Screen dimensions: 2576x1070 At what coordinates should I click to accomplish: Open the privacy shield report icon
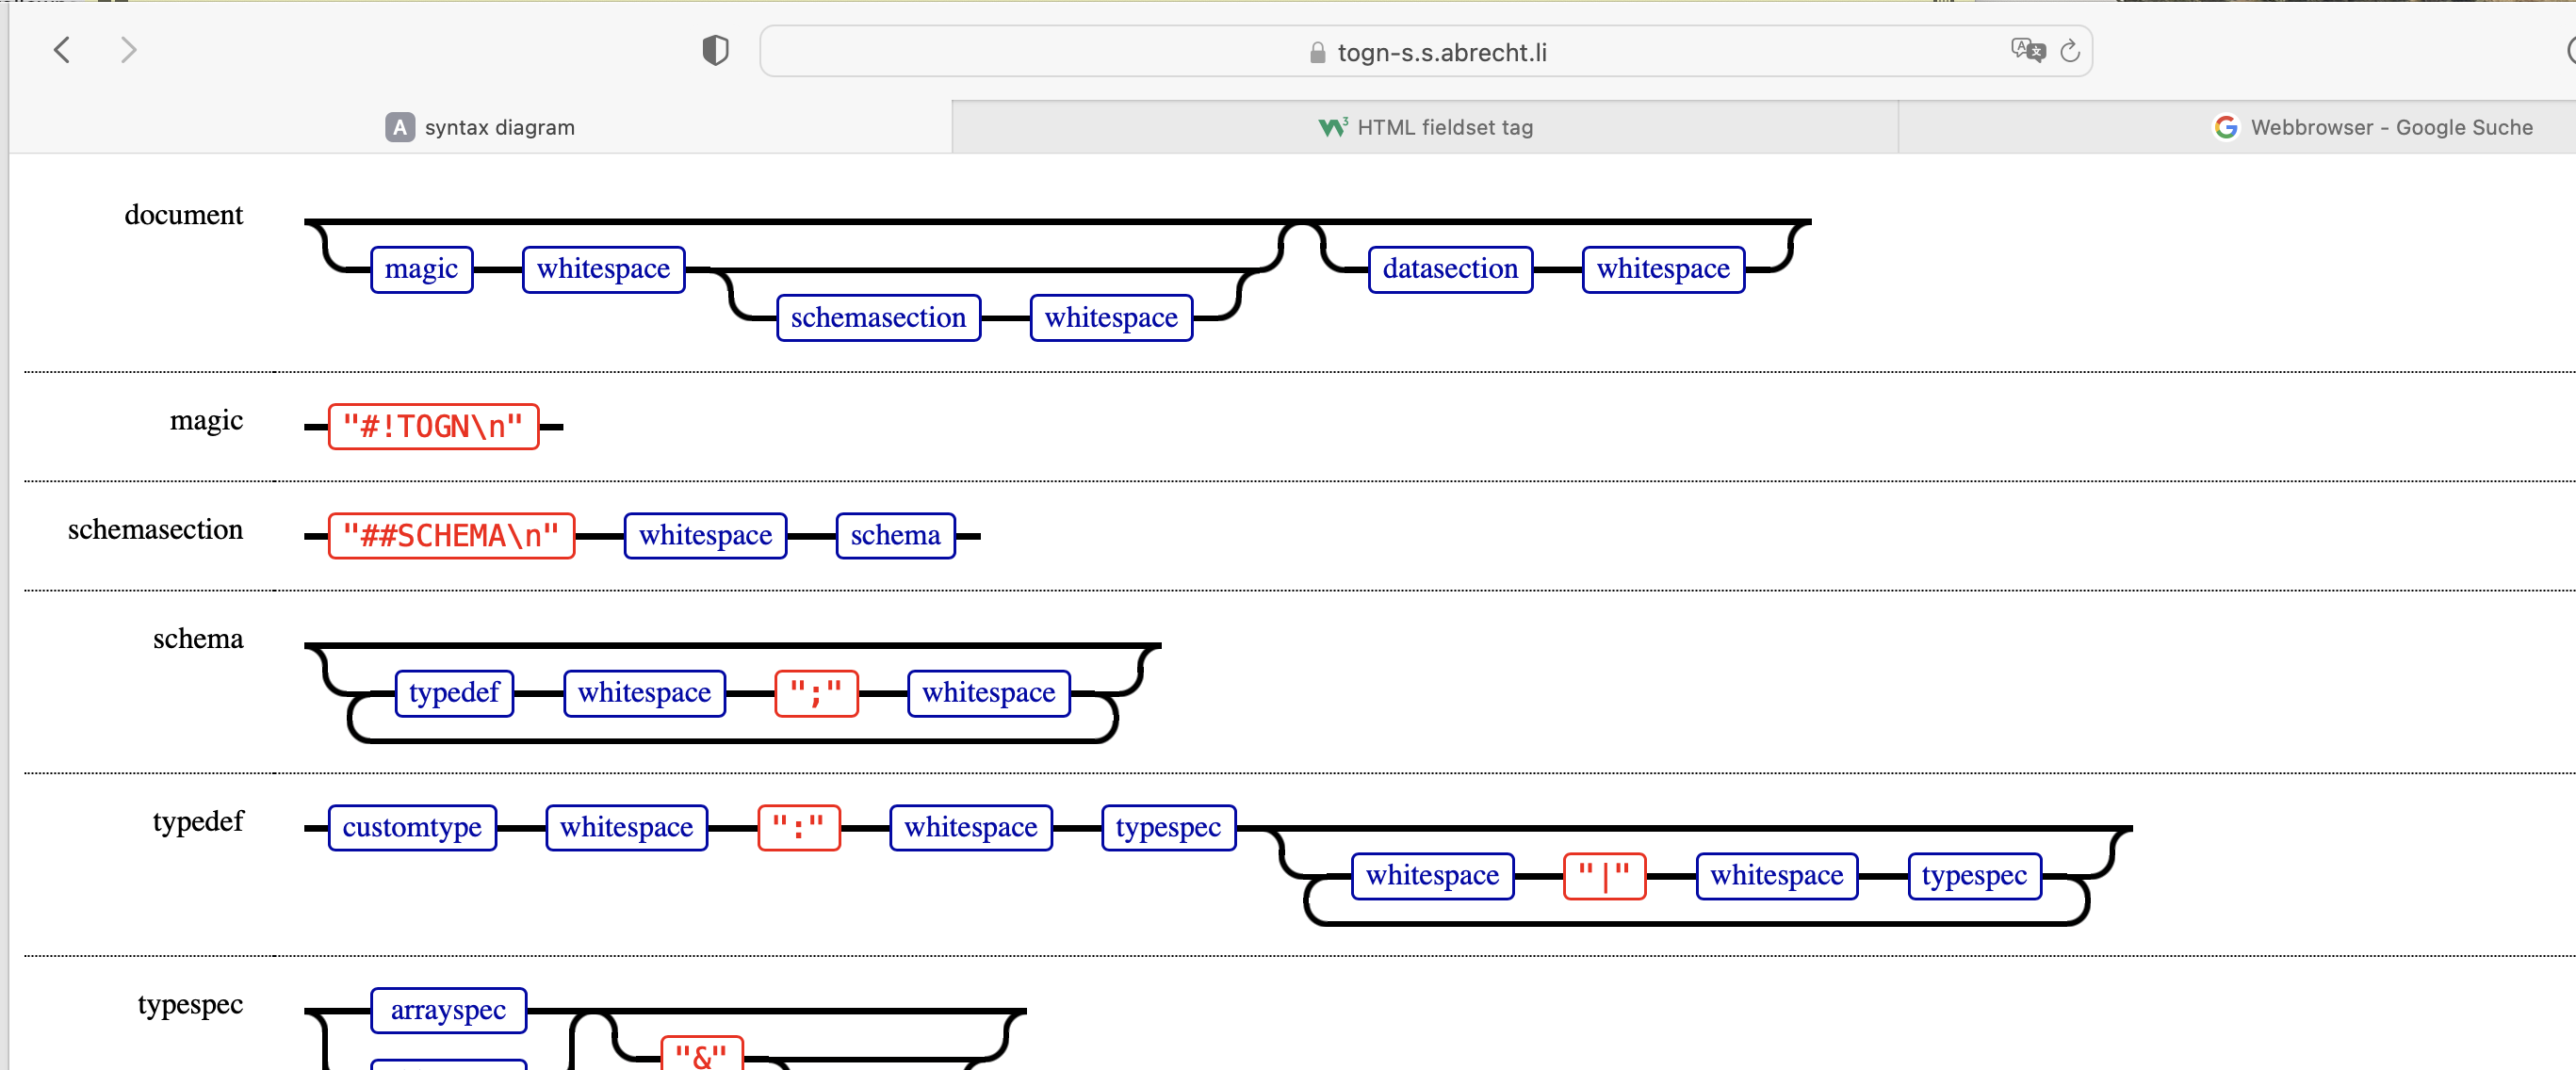[x=715, y=50]
